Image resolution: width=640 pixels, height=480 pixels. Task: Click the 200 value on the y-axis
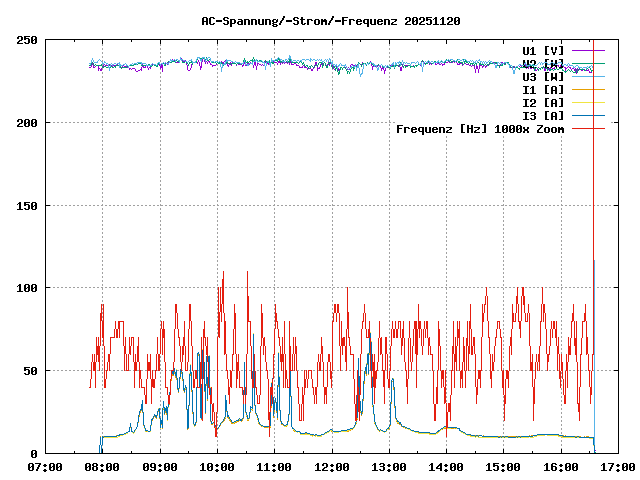point(27,123)
